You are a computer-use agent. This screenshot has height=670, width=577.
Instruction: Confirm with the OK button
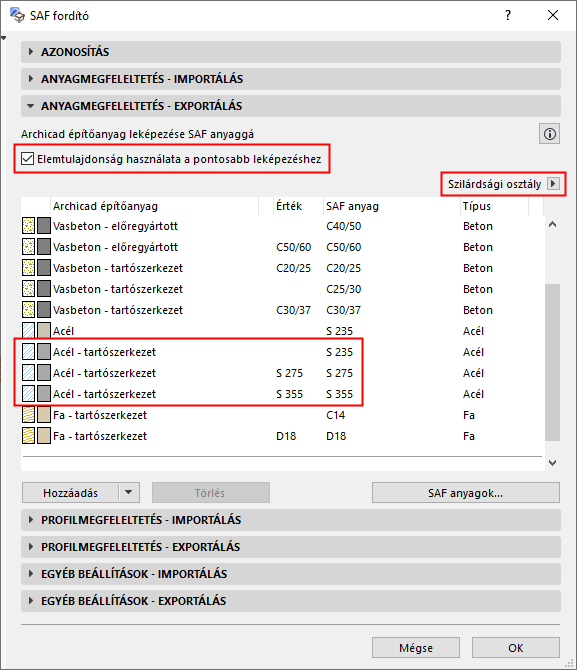(515, 648)
